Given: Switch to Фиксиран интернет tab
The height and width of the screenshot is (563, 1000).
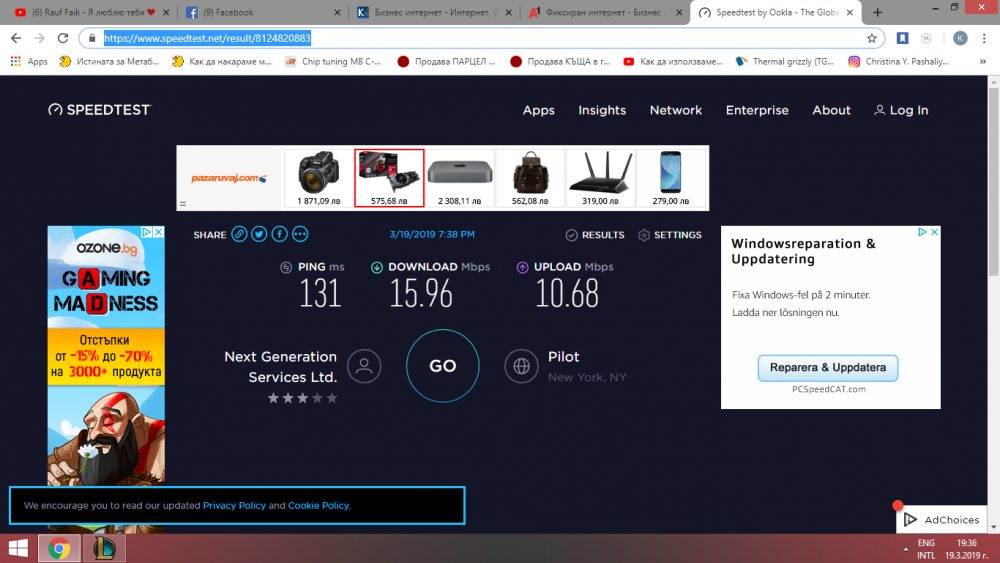Looking at the screenshot, I should 605,12.
